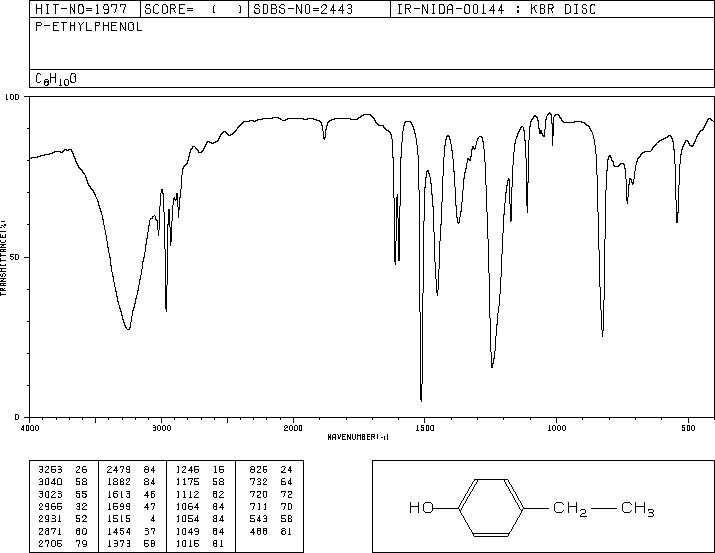Viewport: 715px width, 553px height.
Task: Click peak table entry 543
Action: click(259, 519)
